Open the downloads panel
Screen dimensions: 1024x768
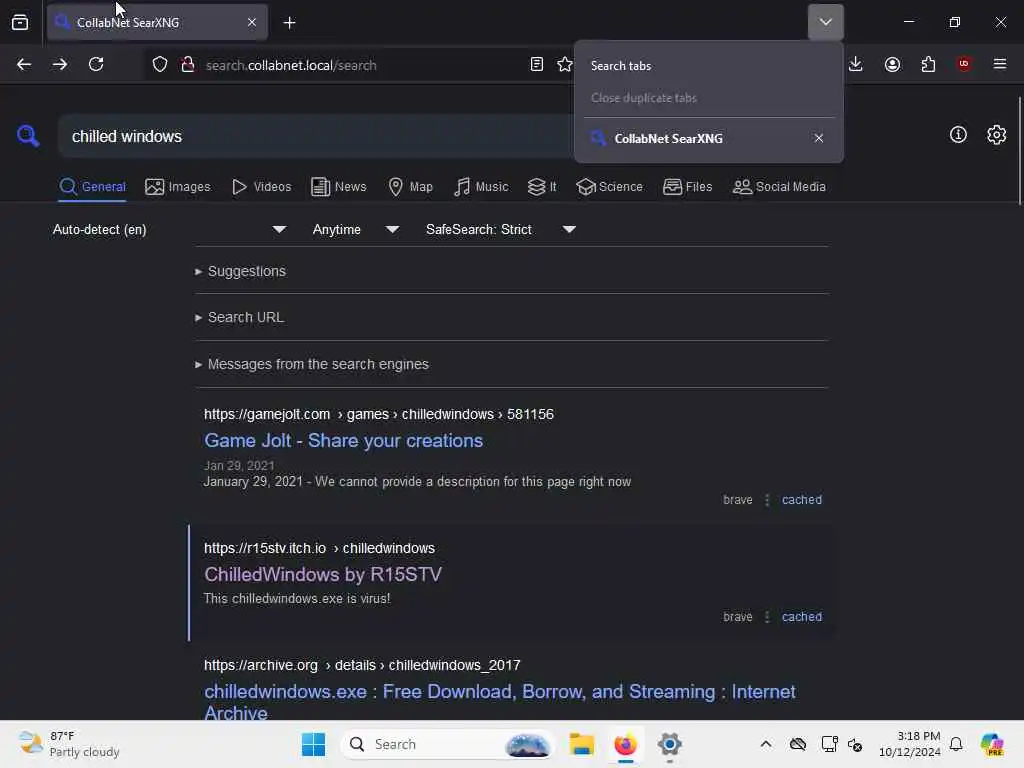pos(856,64)
